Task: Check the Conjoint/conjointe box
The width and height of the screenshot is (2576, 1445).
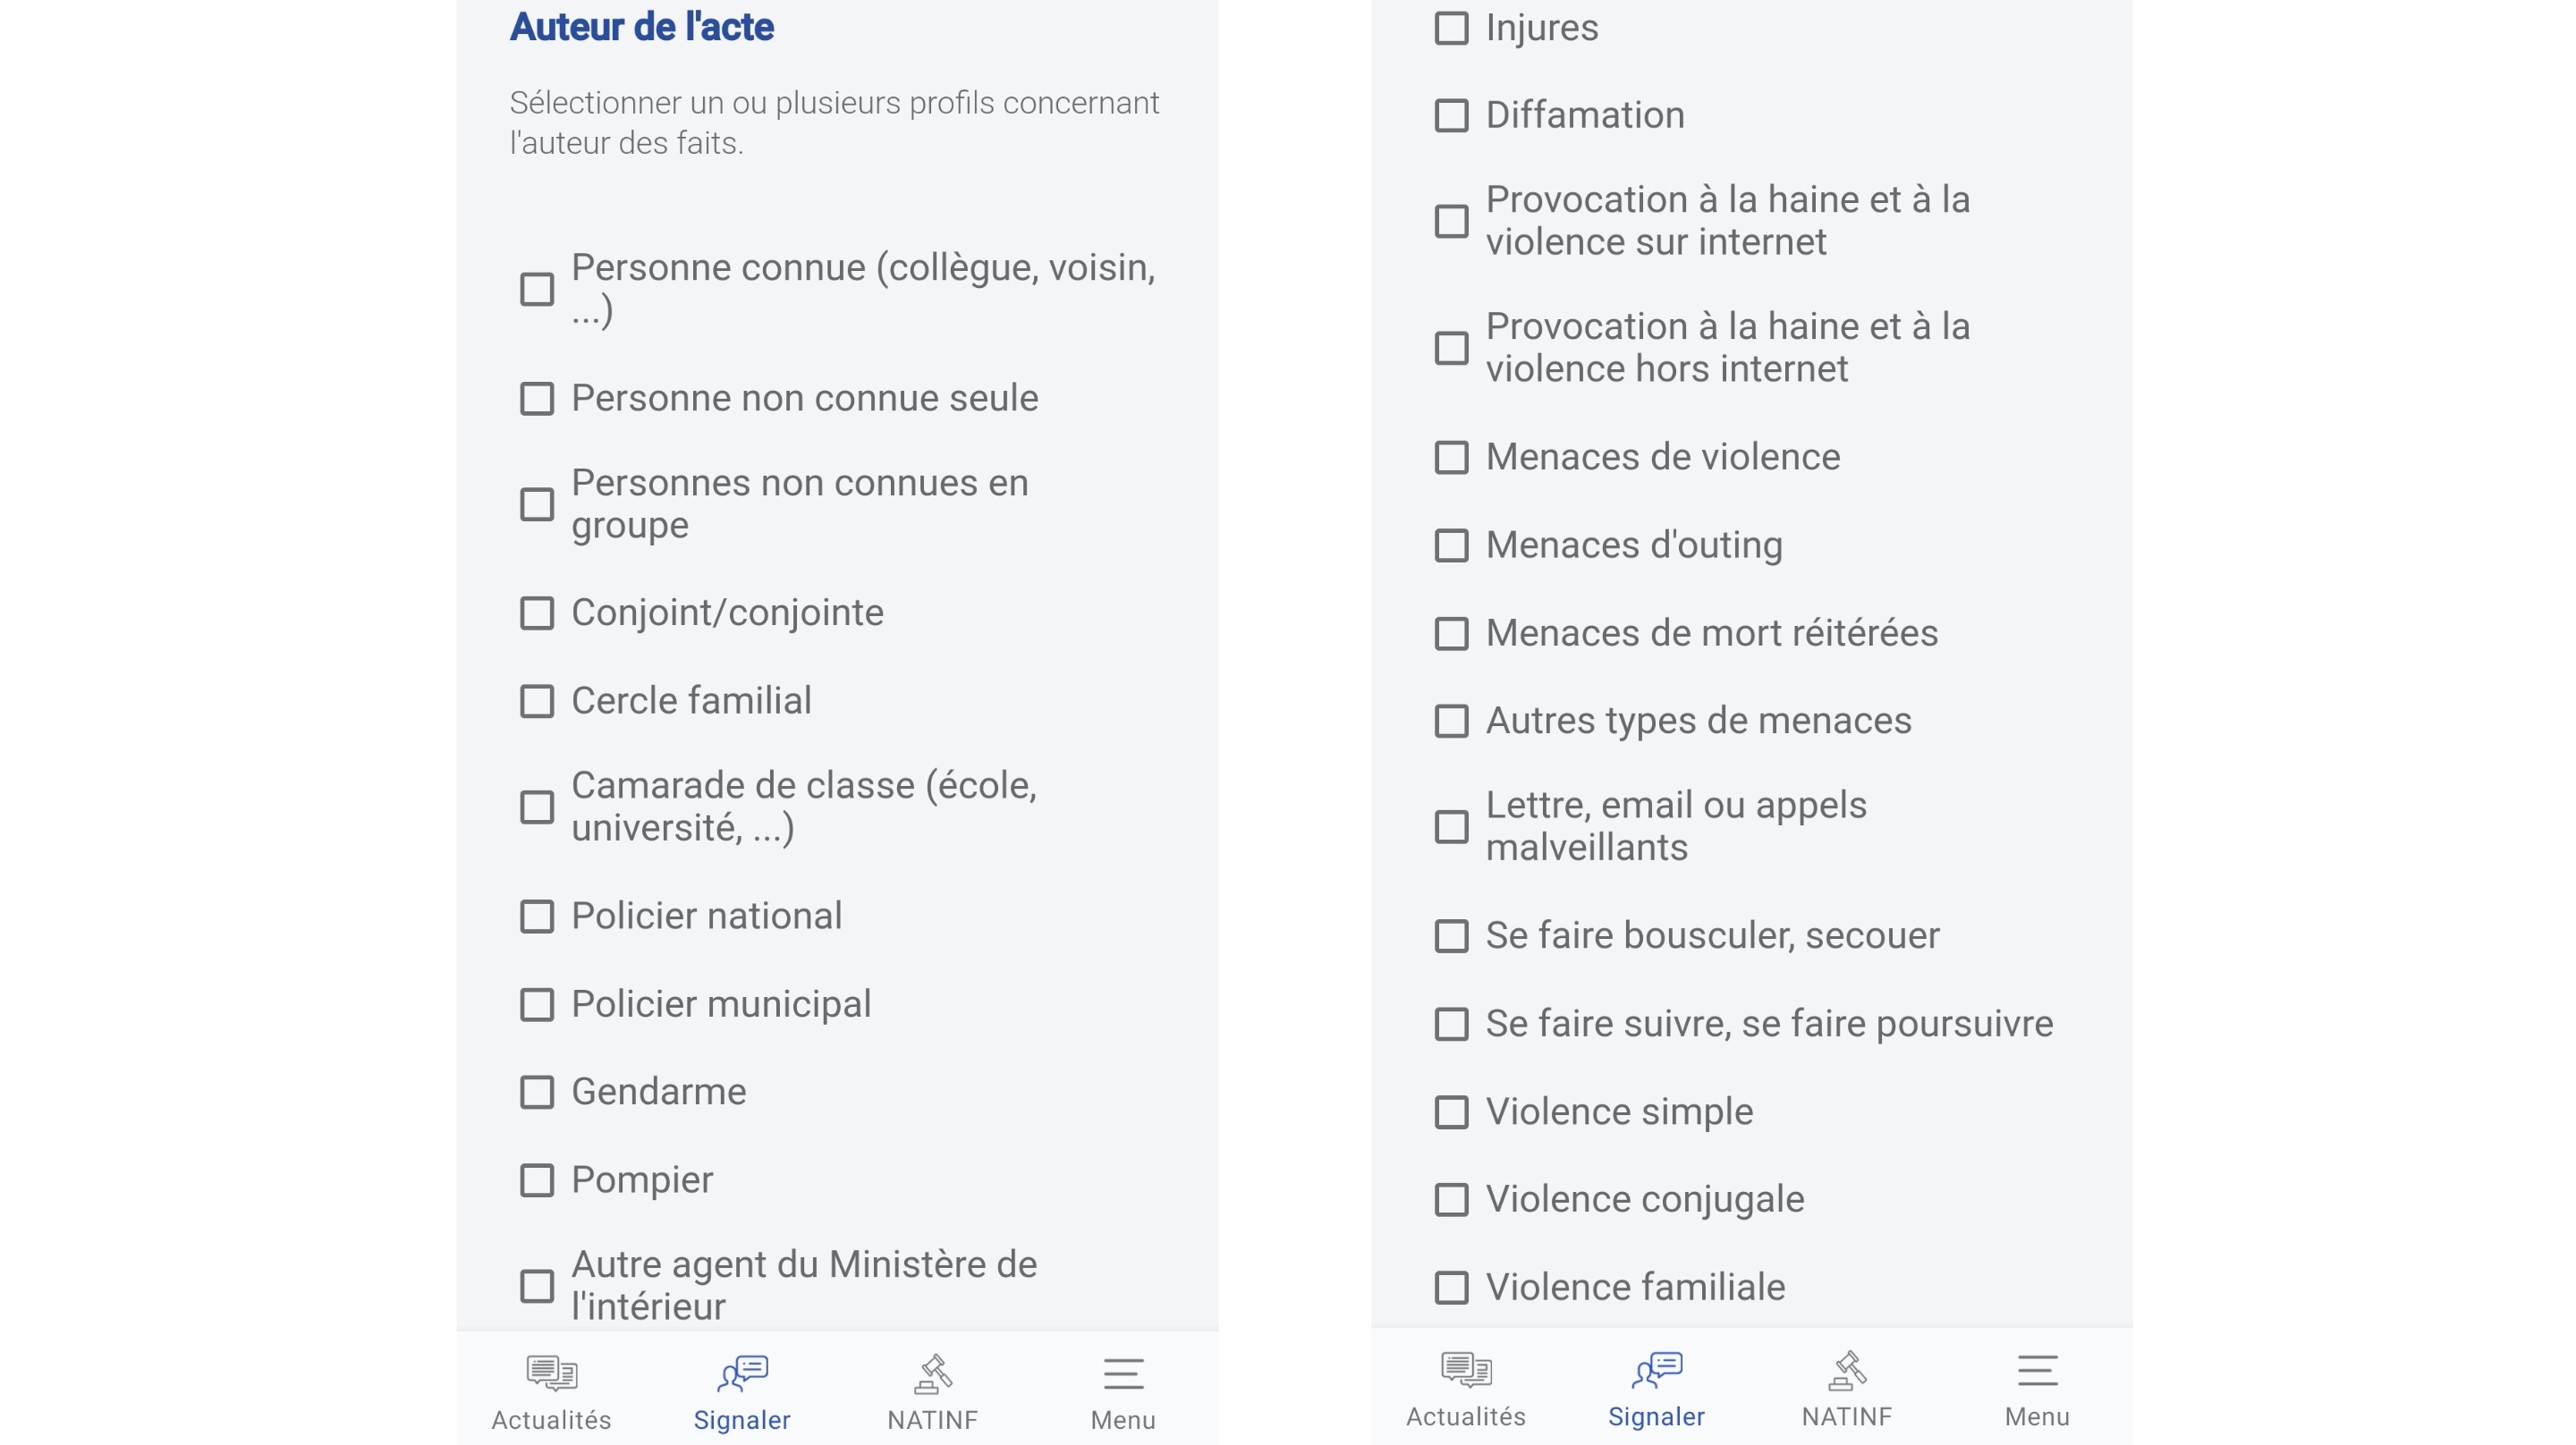Action: pos(537,613)
